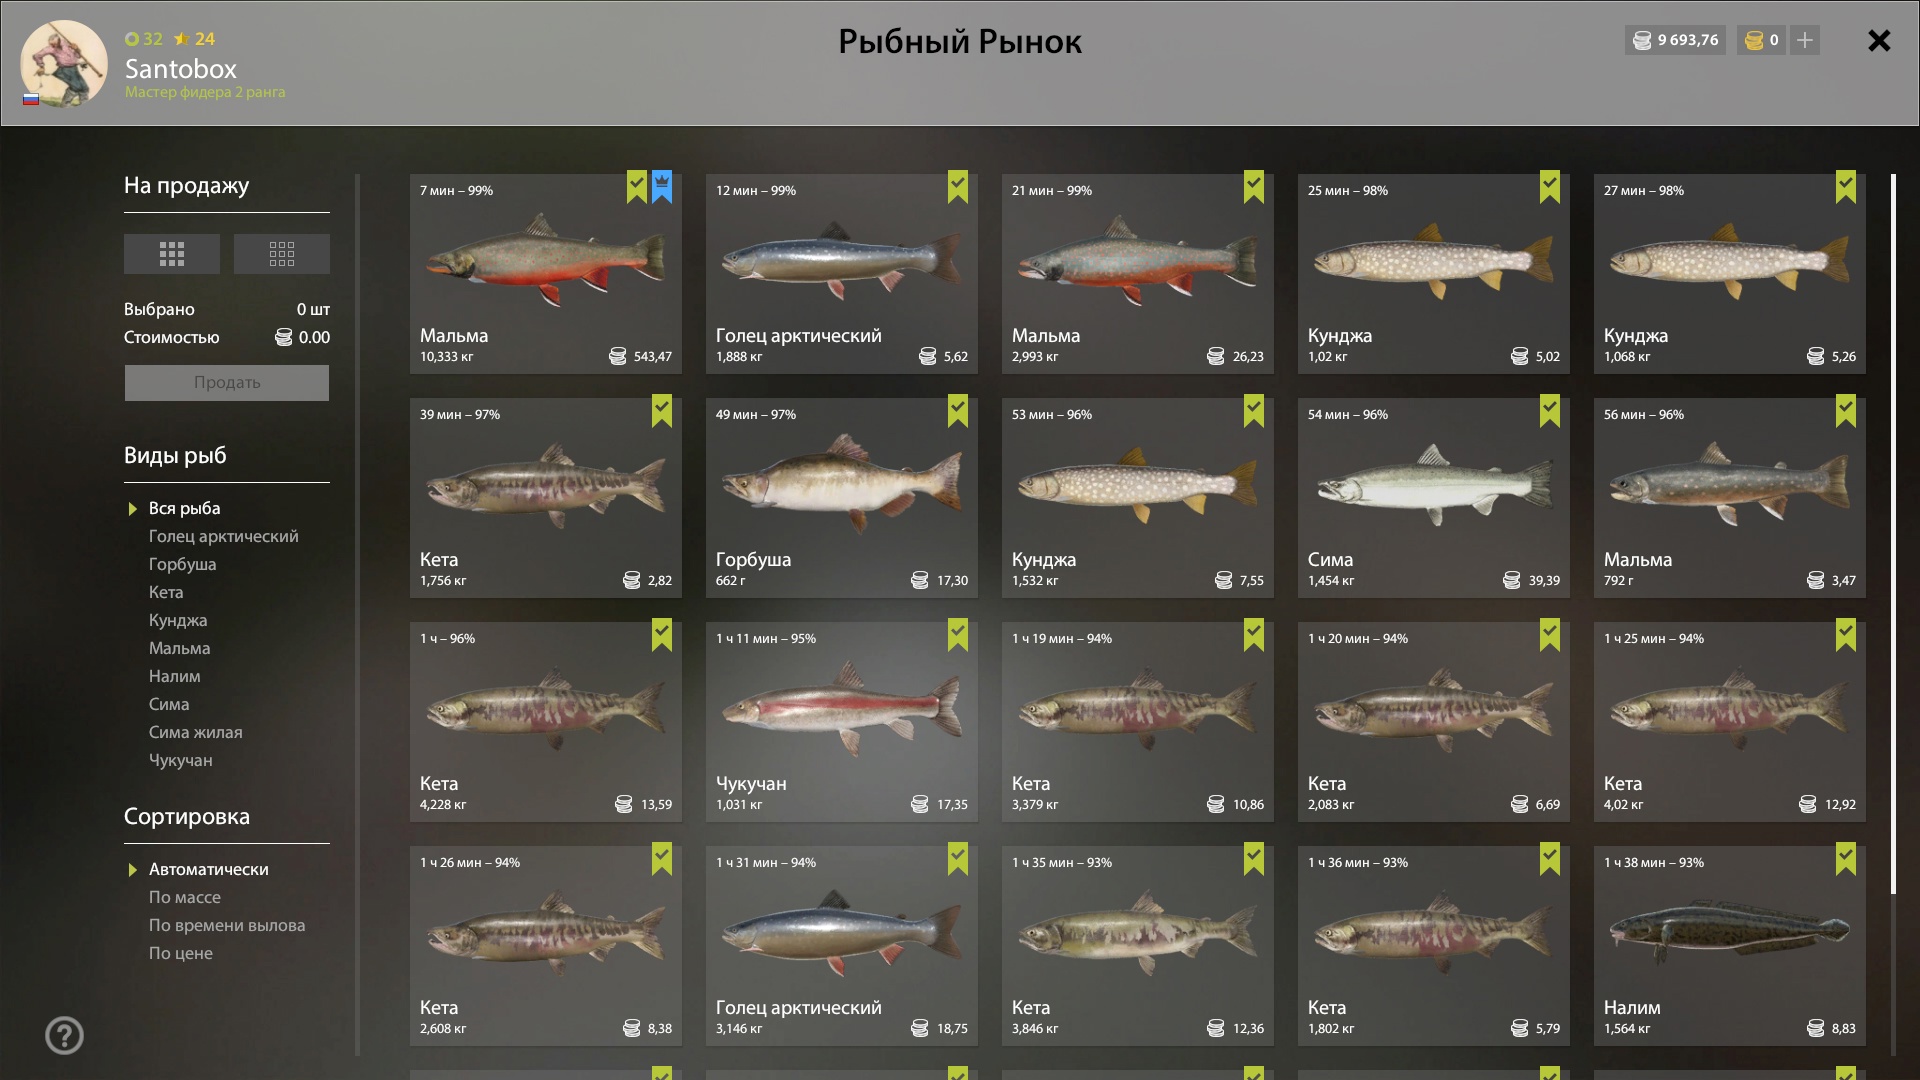Click the blue crown trophy badge on Мальма
This screenshot has width=1920, height=1080.
662,187
